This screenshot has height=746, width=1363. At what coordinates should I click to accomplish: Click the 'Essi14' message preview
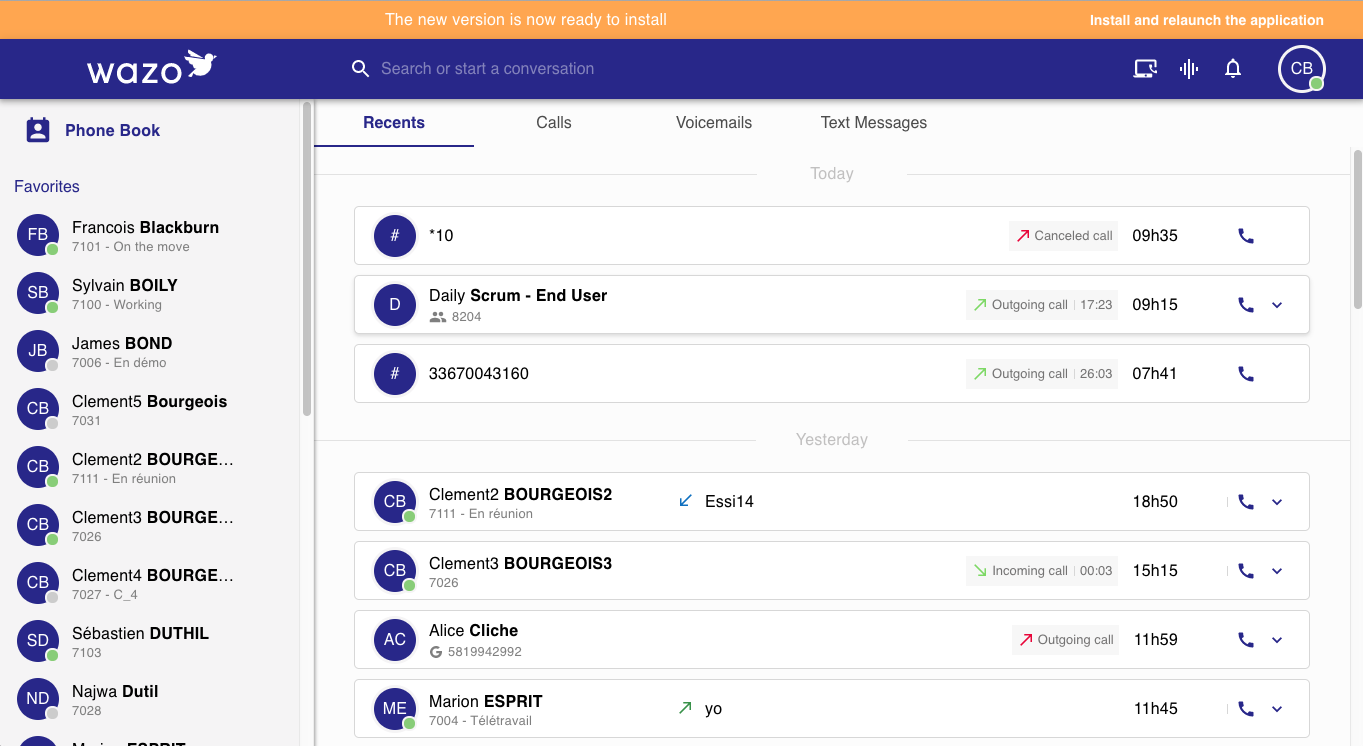click(729, 502)
